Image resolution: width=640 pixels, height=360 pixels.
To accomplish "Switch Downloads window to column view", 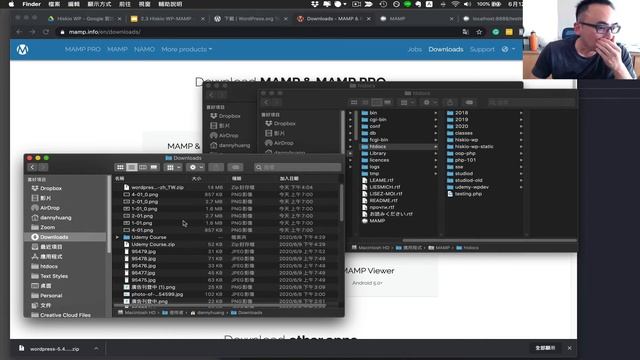I will point(142,167).
